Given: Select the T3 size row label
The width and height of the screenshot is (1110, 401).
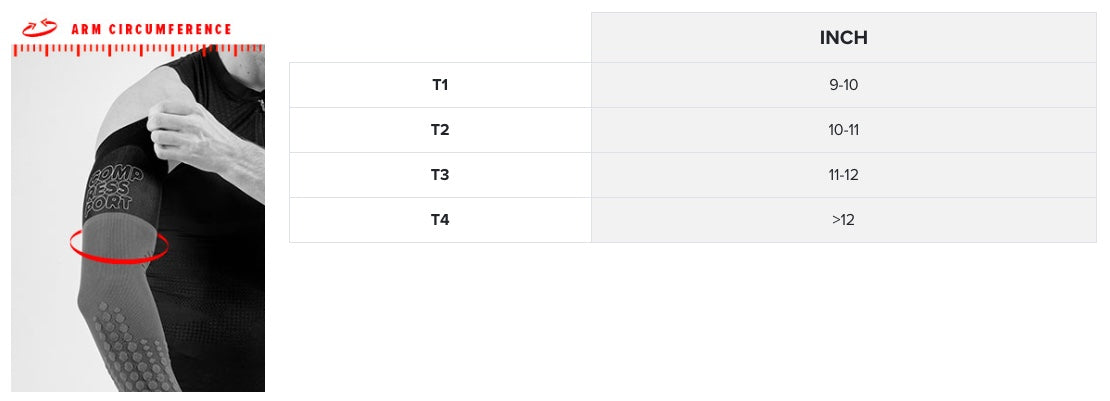Looking at the screenshot, I should 440,175.
